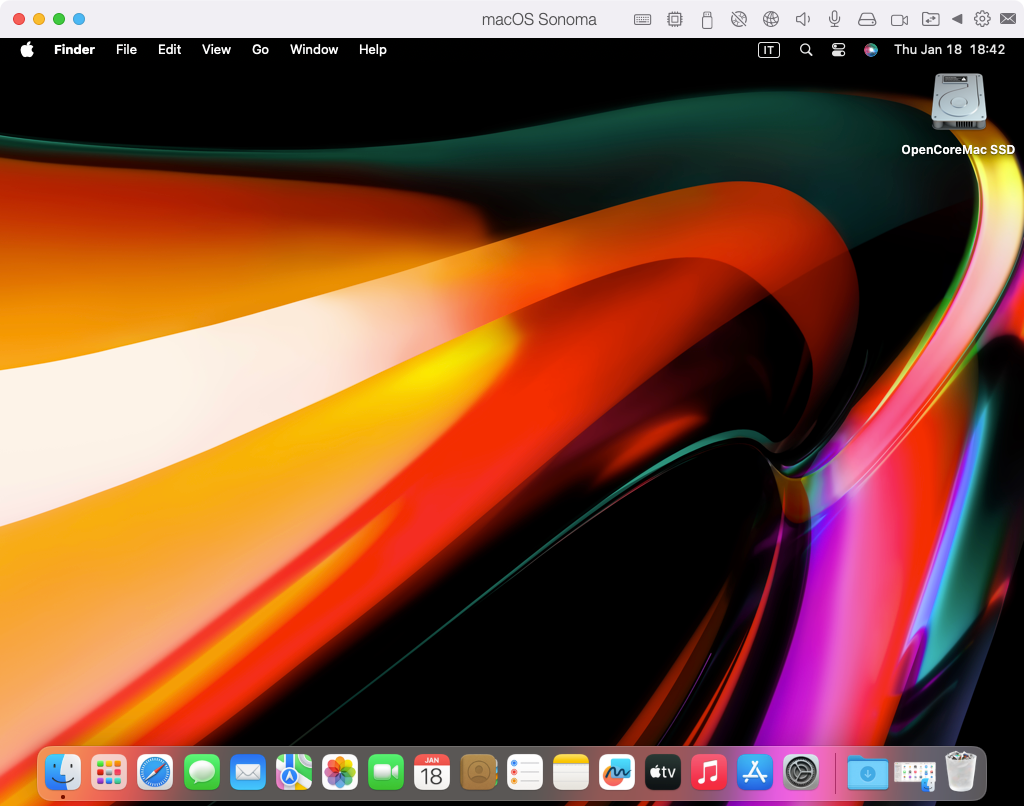Image resolution: width=1024 pixels, height=806 pixels.
Task: Open the Trash in the Dock
Action: pos(960,772)
